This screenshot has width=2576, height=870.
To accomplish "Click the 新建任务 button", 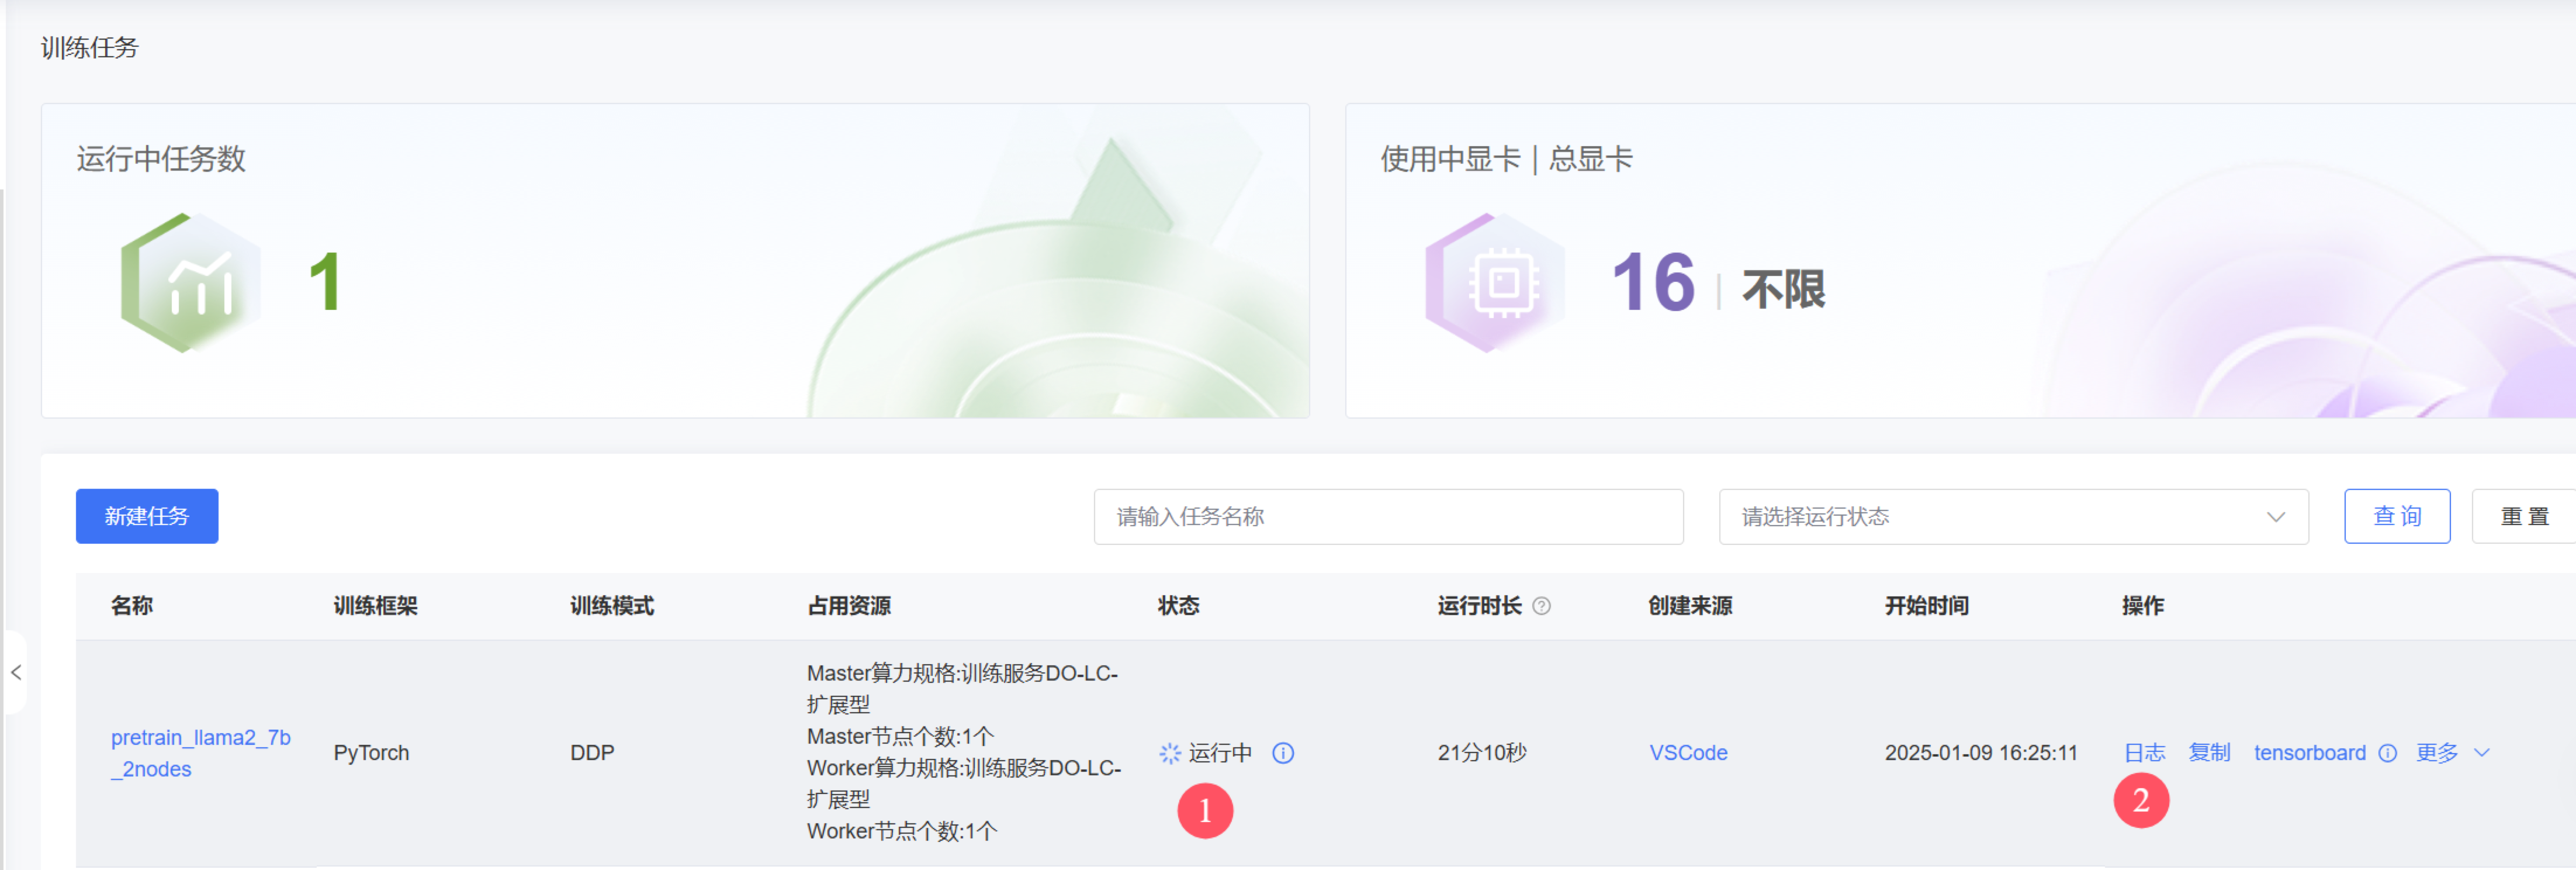I will click(x=147, y=516).
